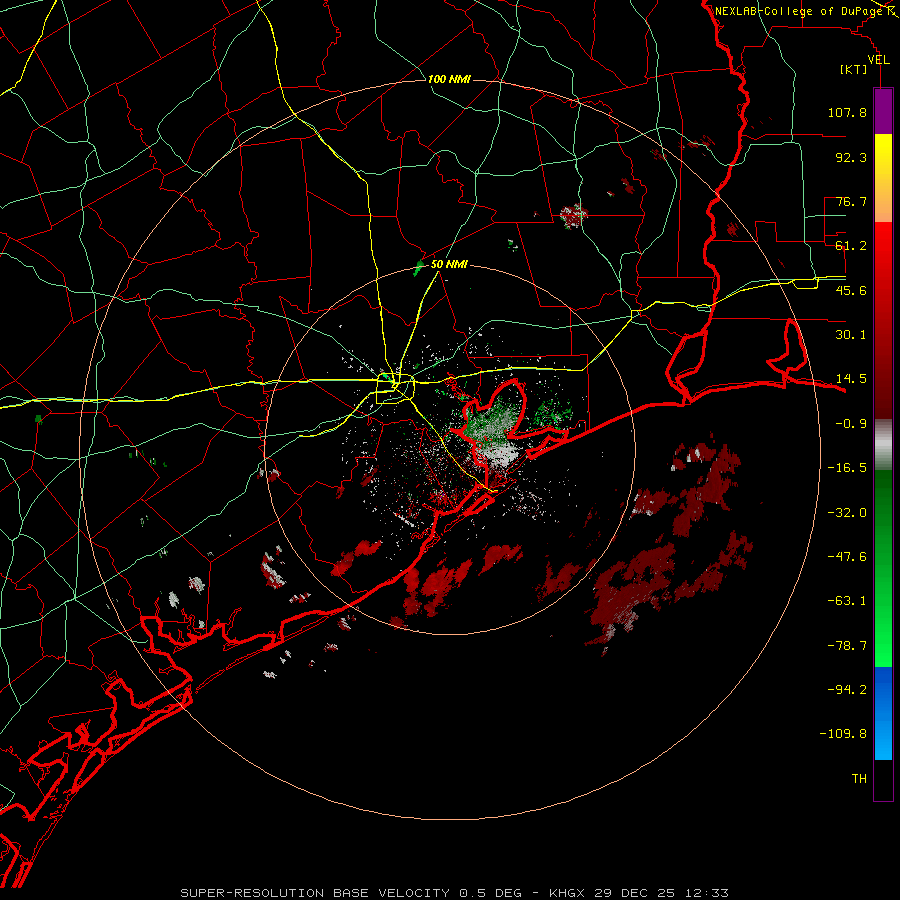Pick the purple segment of the color bar
Image resolution: width=900 pixels, height=900 pixels.
point(883,111)
